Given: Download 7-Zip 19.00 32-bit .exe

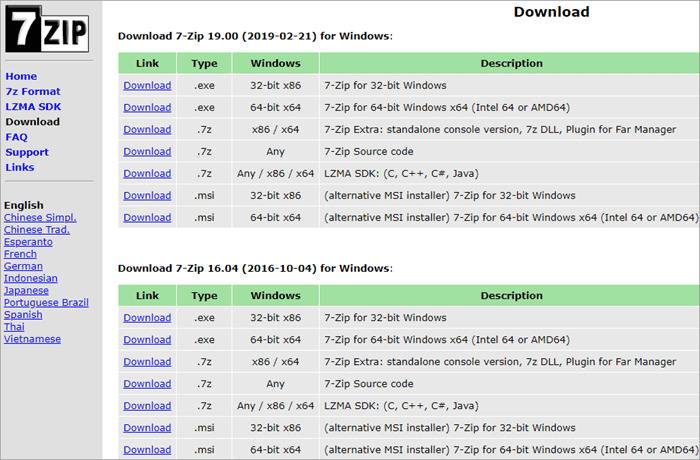Looking at the screenshot, I should 147,86.
